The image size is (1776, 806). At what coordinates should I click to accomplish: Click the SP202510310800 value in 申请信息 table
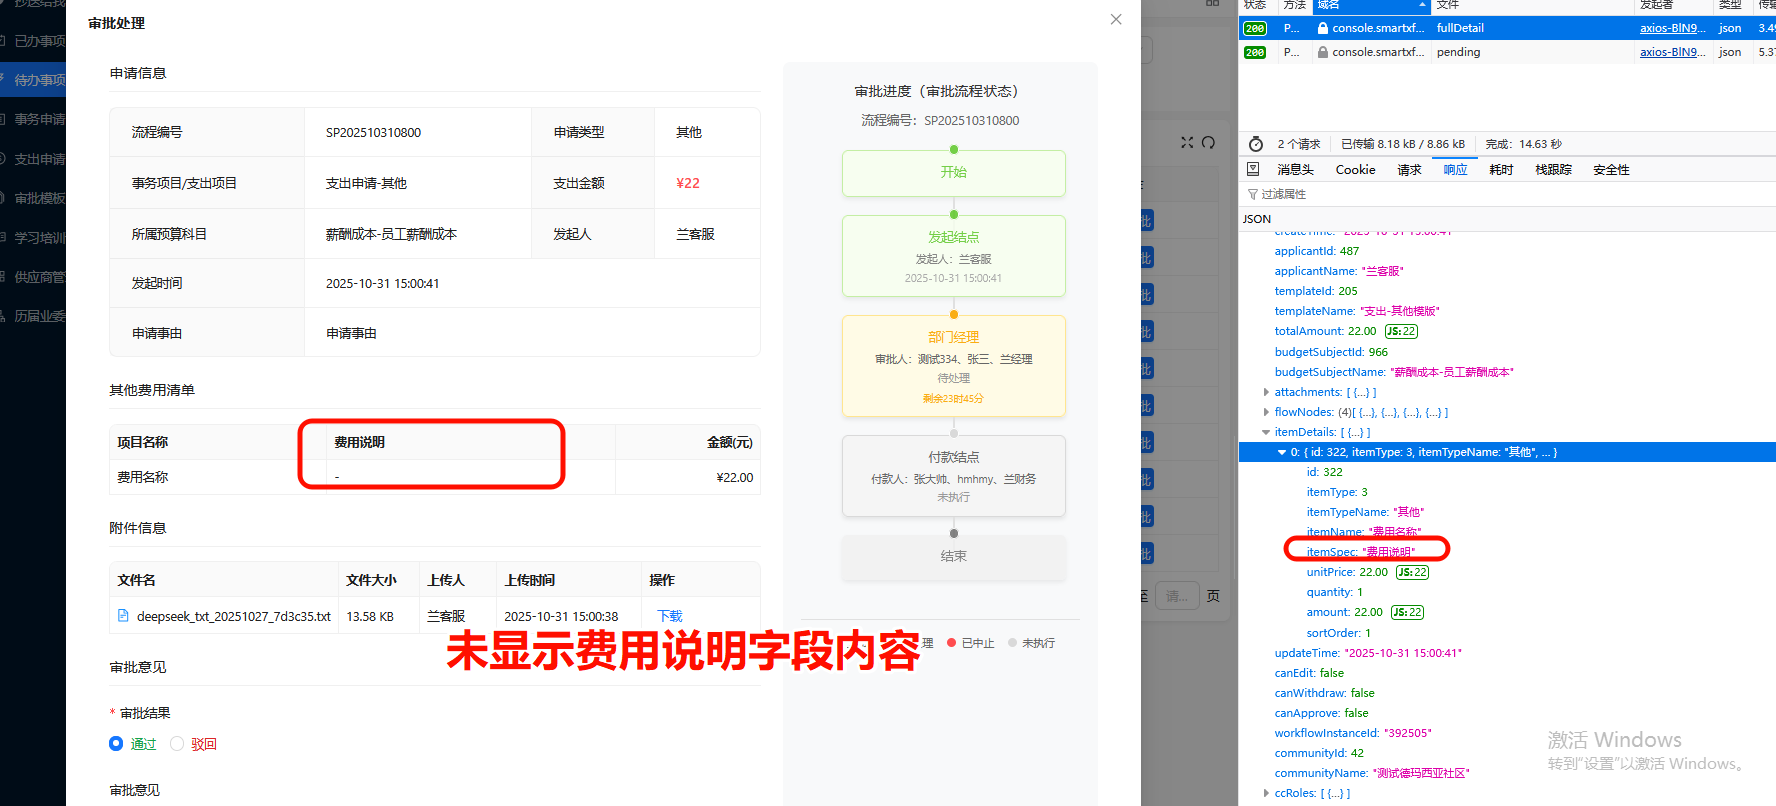(373, 132)
